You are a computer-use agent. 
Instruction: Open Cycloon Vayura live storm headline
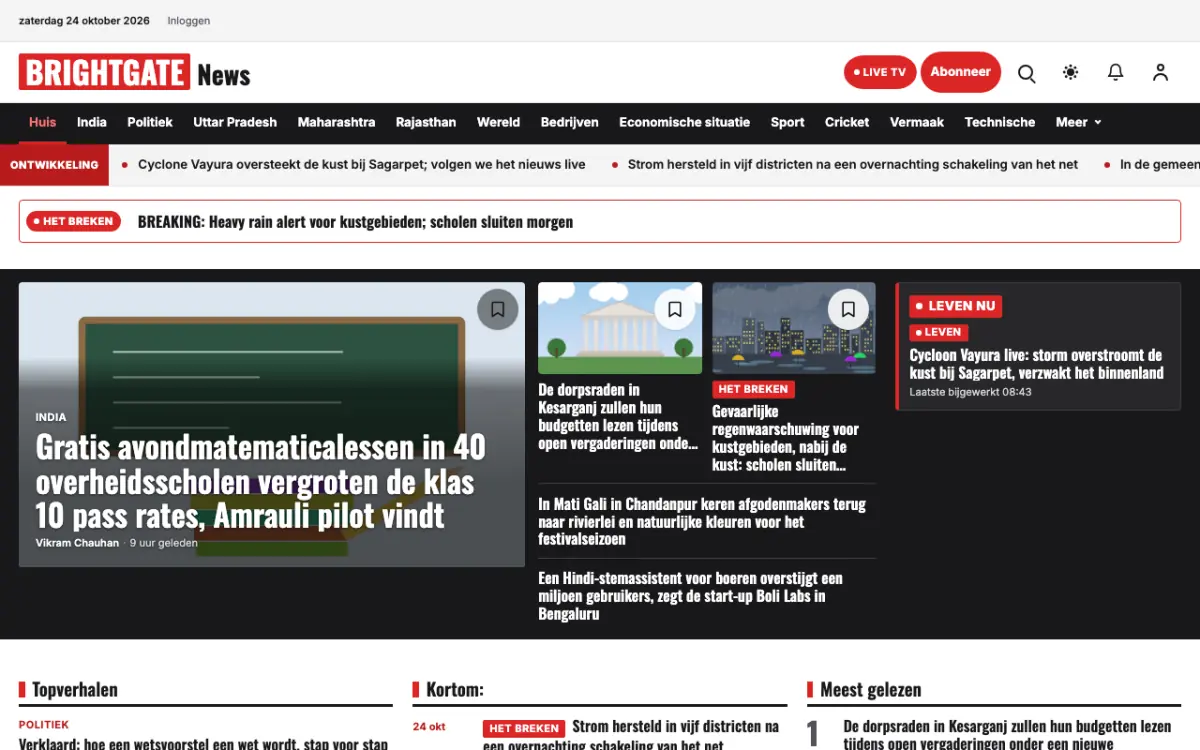click(1036, 364)
